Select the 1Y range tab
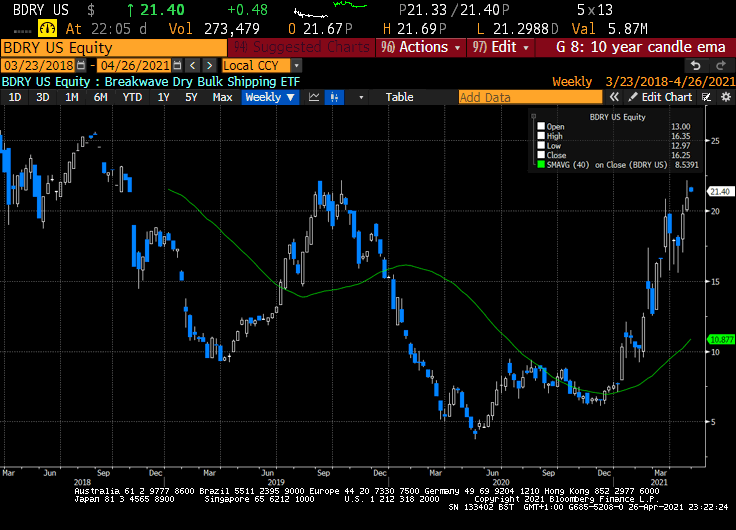736x530 pixels. [x=163, y=97]
